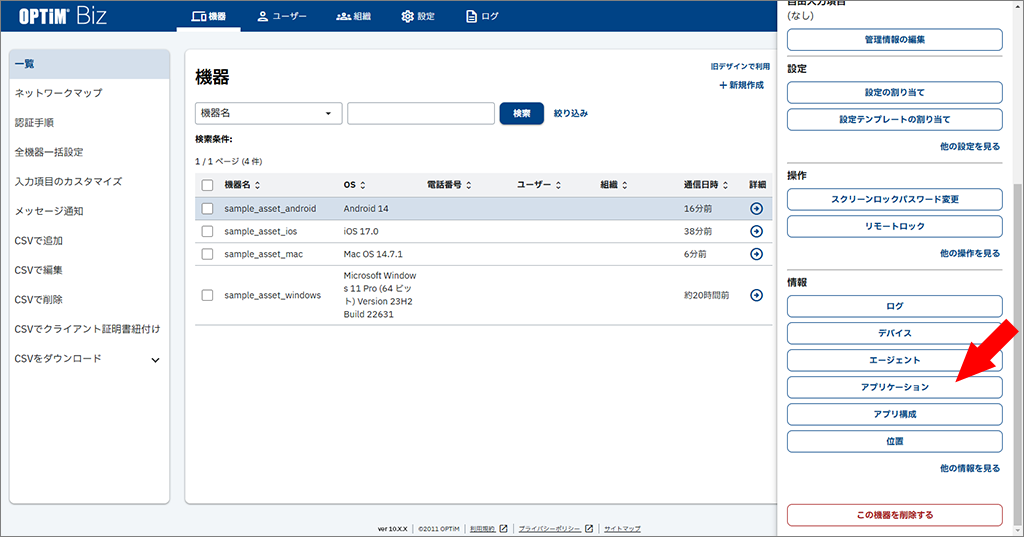Check the sample_asset_mac row checkbox
This screenshot has width=1024, height=537.
pos(207,254)
